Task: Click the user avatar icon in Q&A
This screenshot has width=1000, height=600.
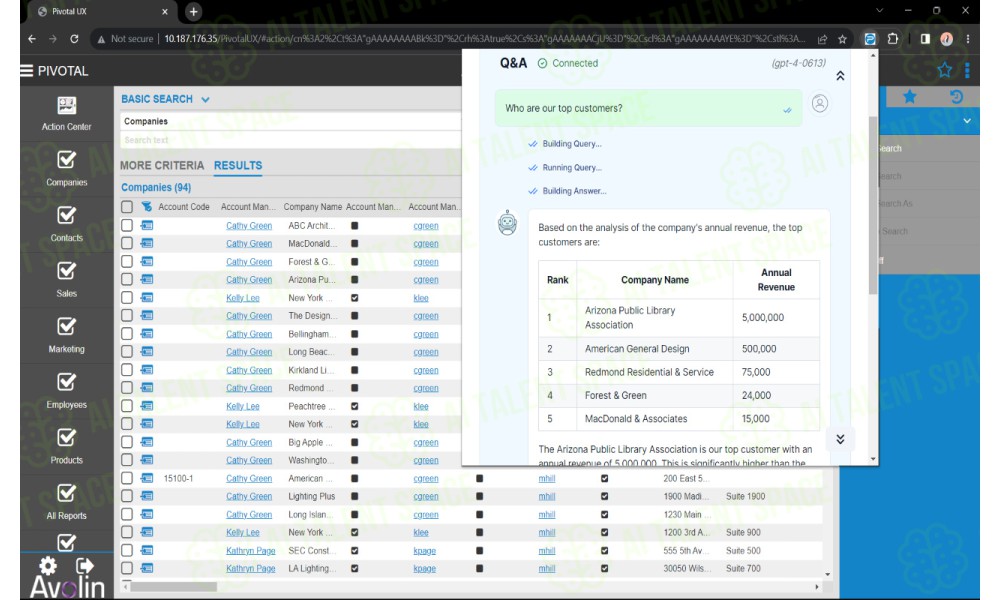Action: pos(820,103)
